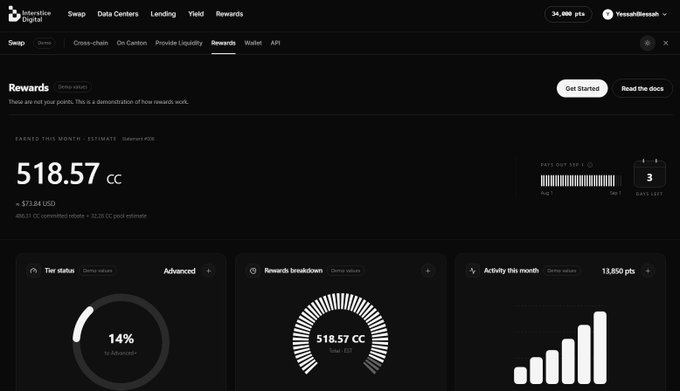The height and width of the screenshot is (391, 680).
Task: Open the Wallet tab
Action: (x=253, y=43)
